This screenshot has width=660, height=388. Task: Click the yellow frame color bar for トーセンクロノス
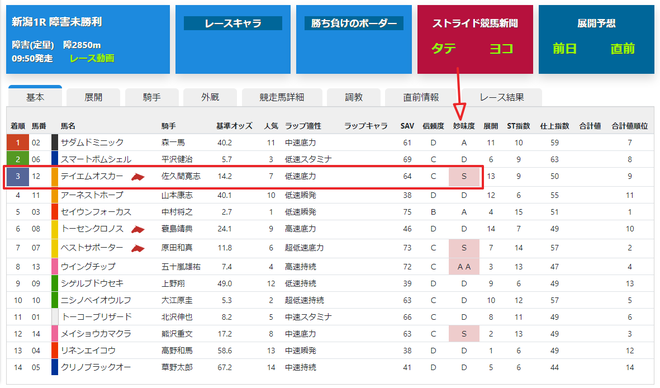click(55, 229)
